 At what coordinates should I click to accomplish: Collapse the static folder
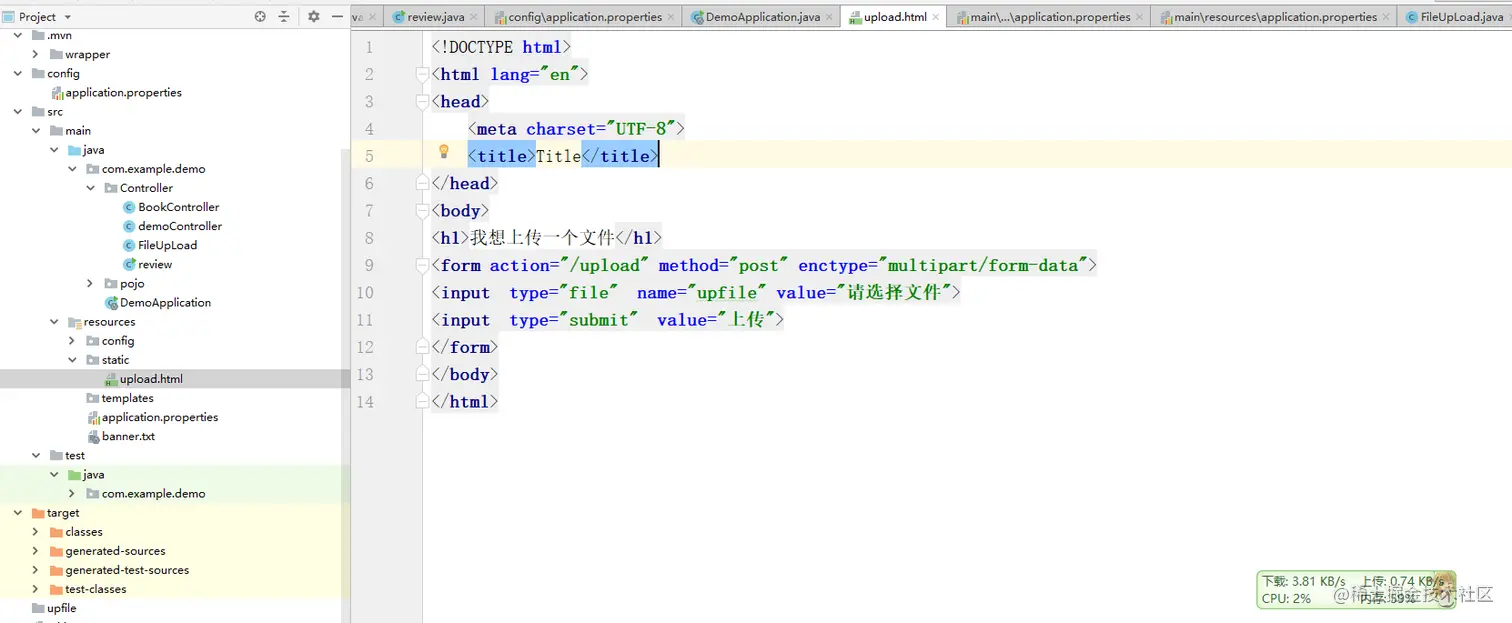pyautogui.click(x=73, y=360)
